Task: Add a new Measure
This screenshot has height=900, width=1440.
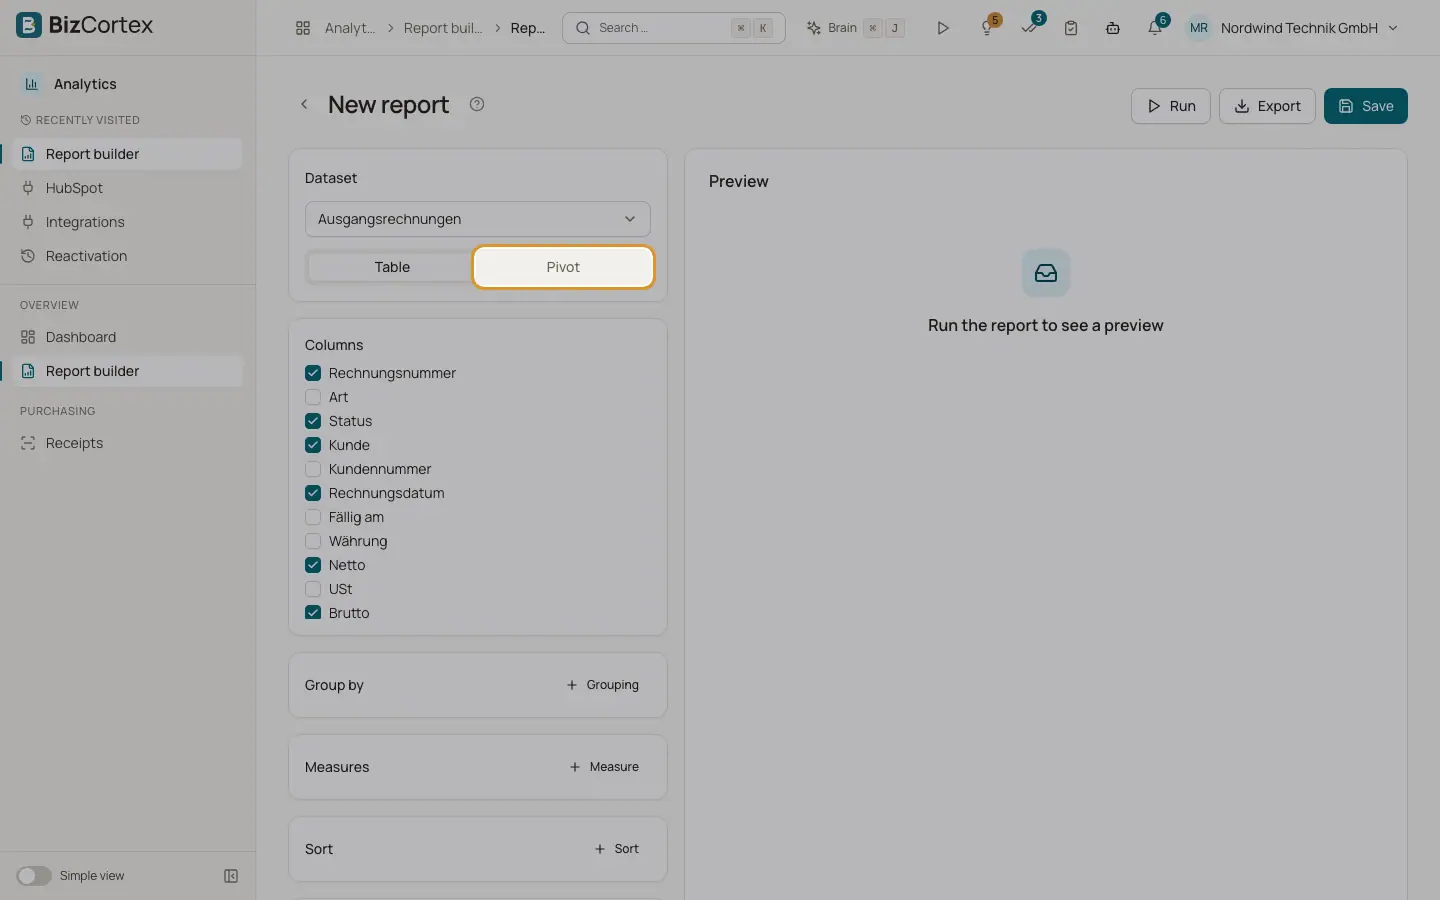Action: (x=604, y=767)
